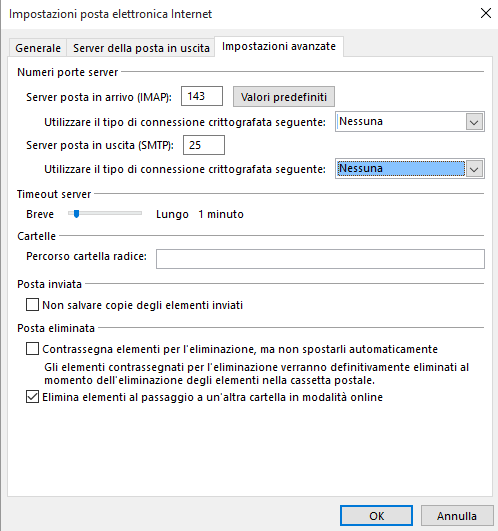498x531 pixels.
Task: Click the SMTP port number field
Action: (x=204, y=145)
